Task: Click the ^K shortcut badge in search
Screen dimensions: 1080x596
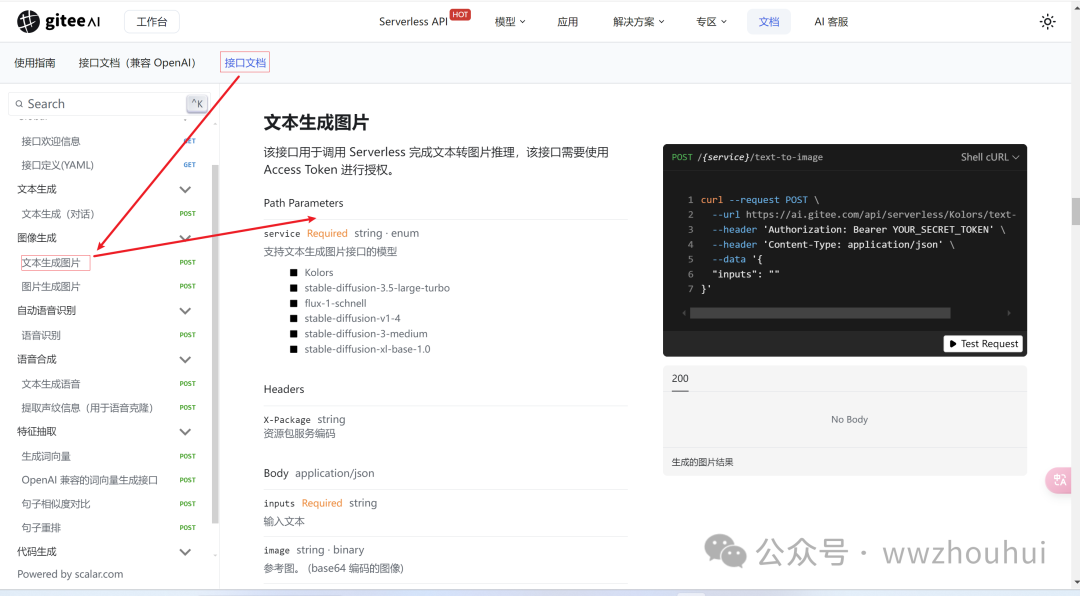Action: click(197, 103)
